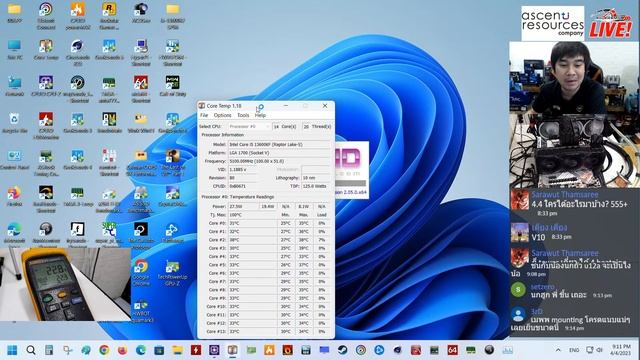Open the network and volume tray flyout
The height and width of the screenshot is (360, 640).
(594, 350)
